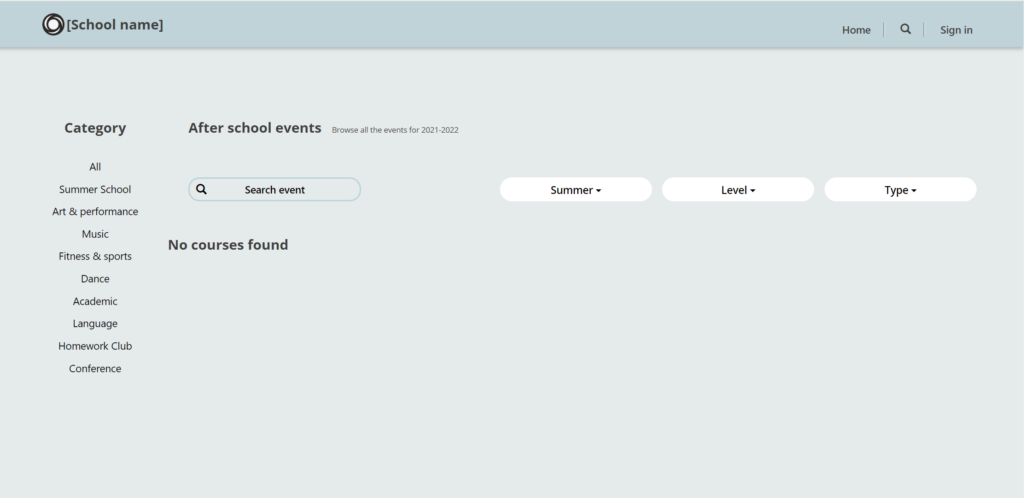Choose the Conference category
This screenshot has width=1024, height=498.
point(95,369)
